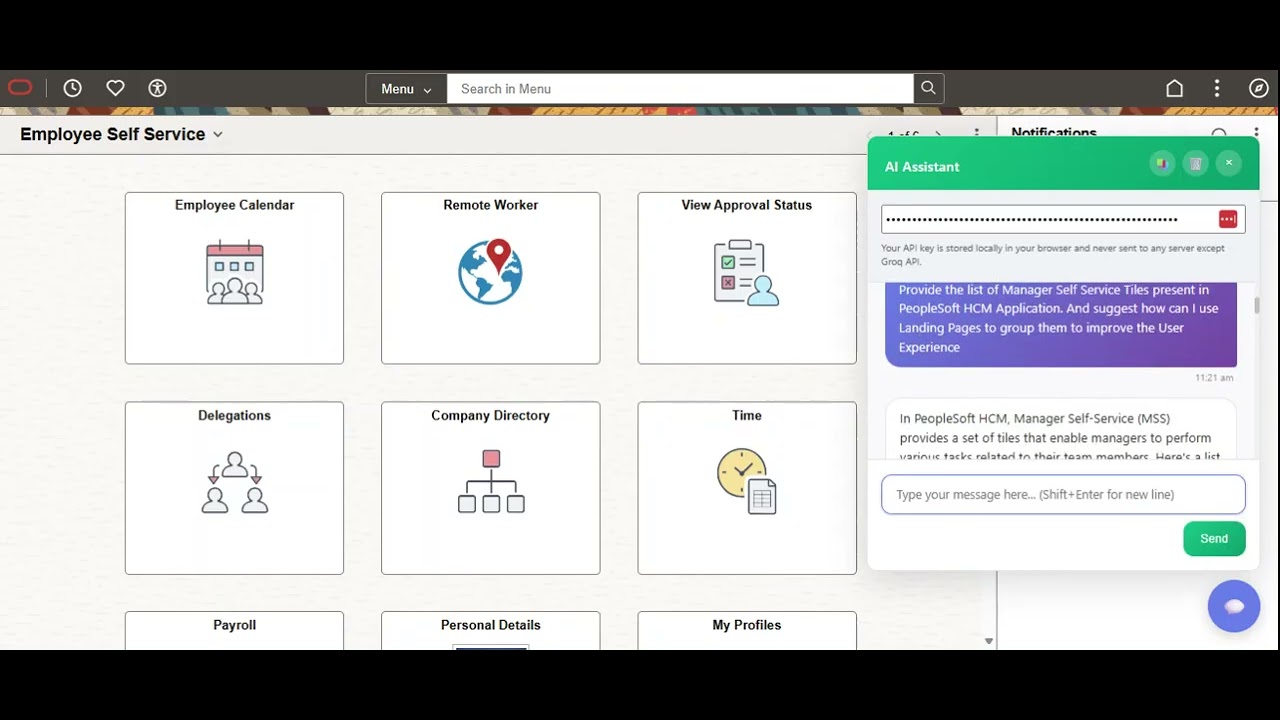Click the page scroll down arrow
Image resolution: width=1280 pixels, height=720 pixels.
point(989,641)
